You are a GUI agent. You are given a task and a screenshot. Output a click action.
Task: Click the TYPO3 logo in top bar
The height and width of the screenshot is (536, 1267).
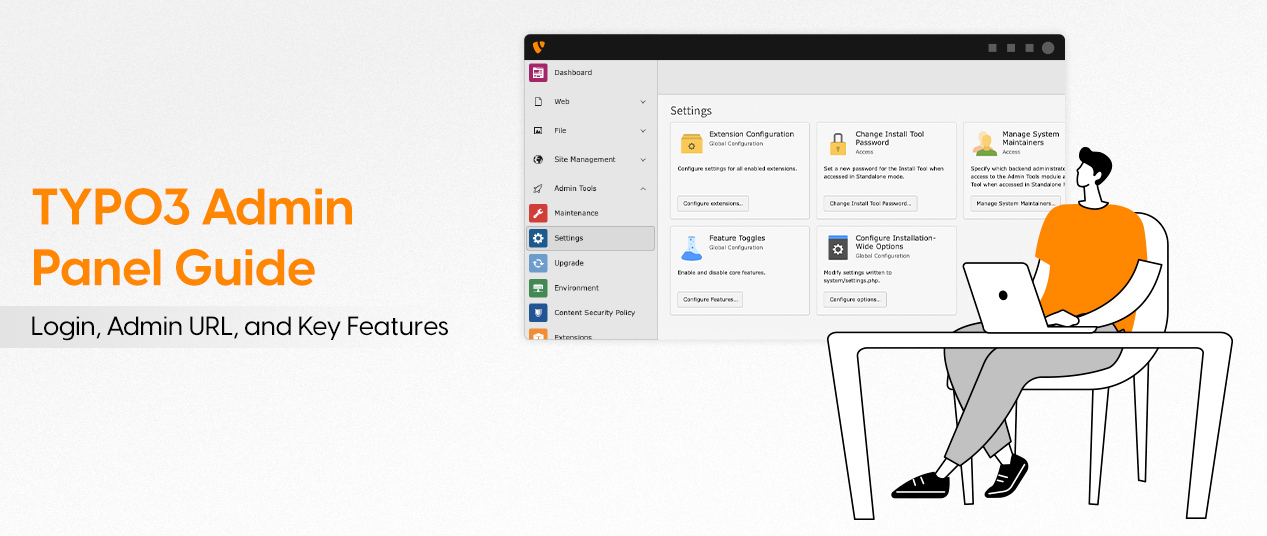pyautogui.click(x=539, y=47)
